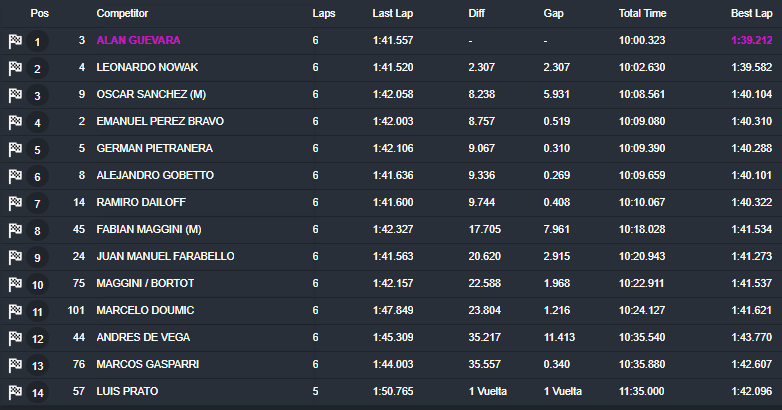The width and height of the screenshot is (782, 410).
Task: Click position badge number 4
Action: click(x=38, y=123)
